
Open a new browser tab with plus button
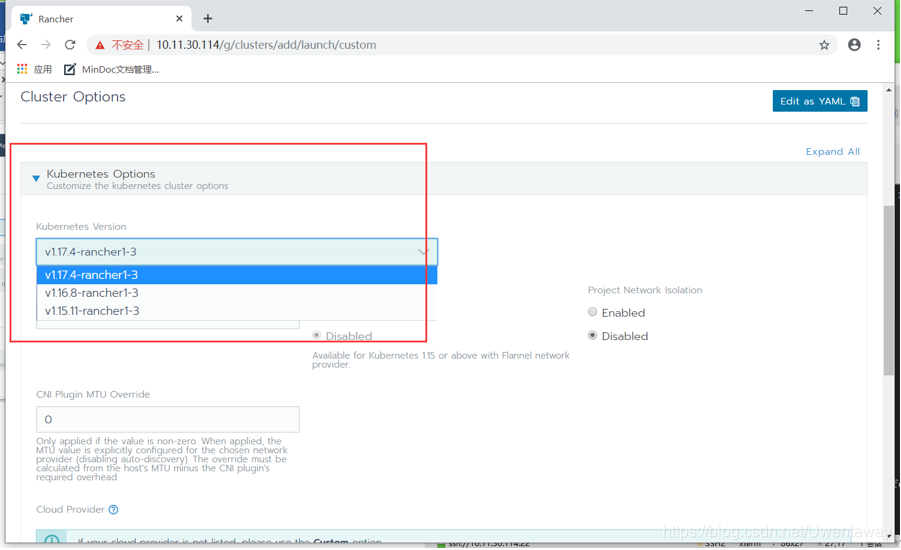[207, 19]
